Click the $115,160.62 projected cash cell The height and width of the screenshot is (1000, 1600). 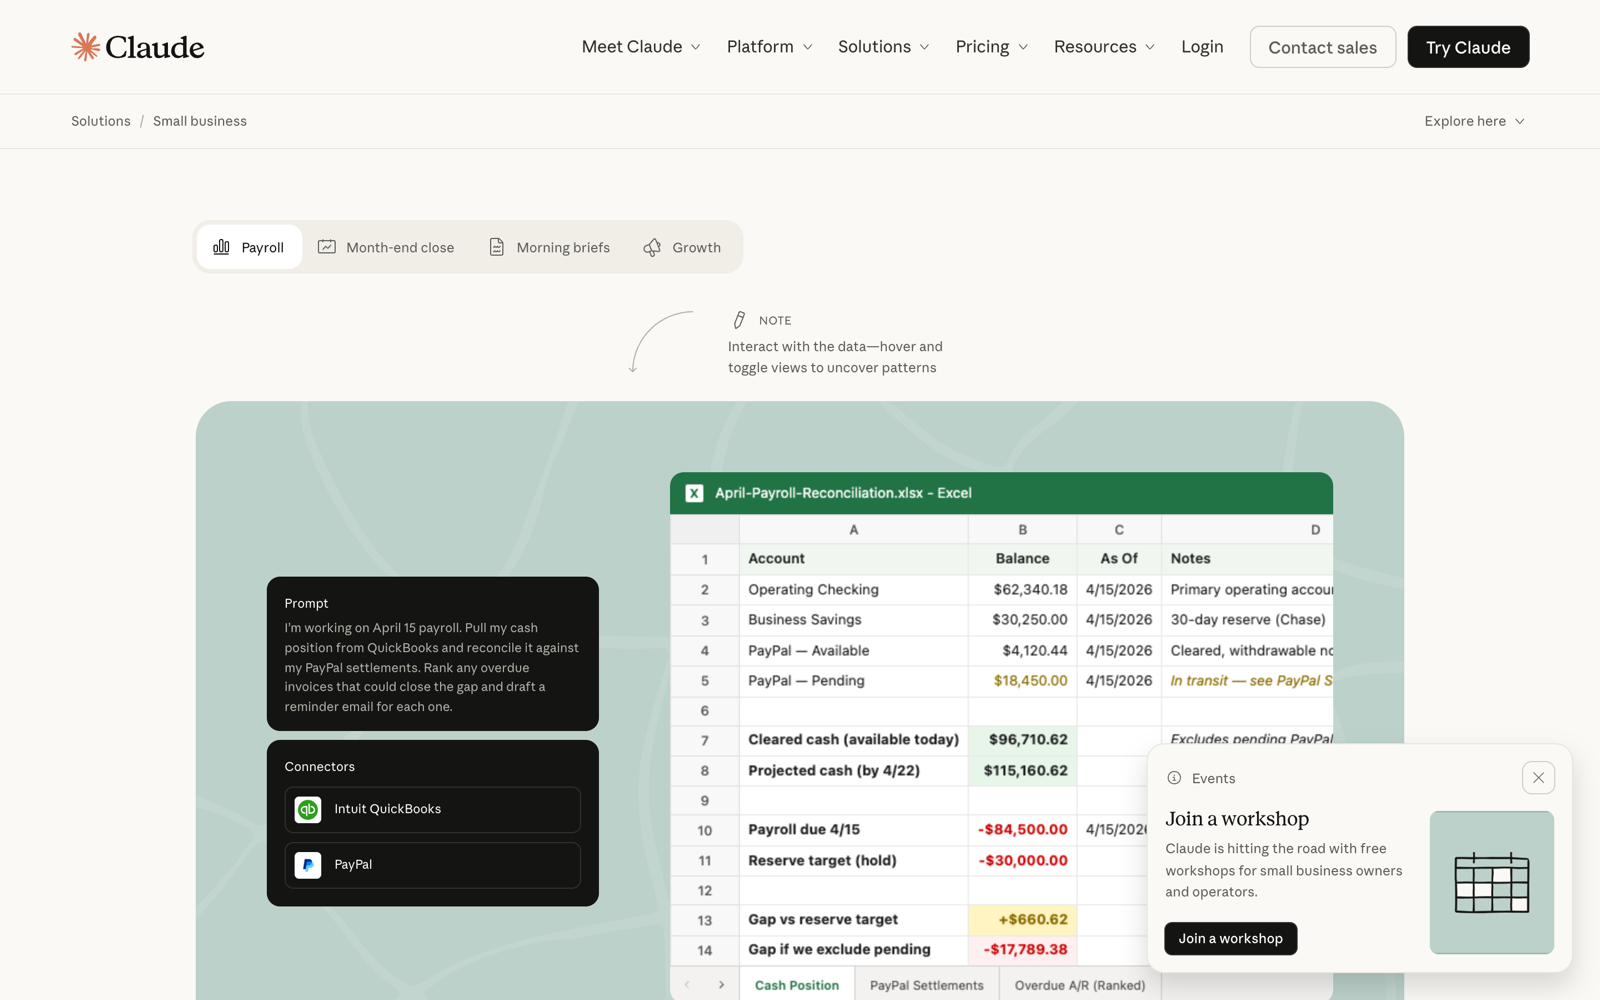click(x=1023, y=771)
